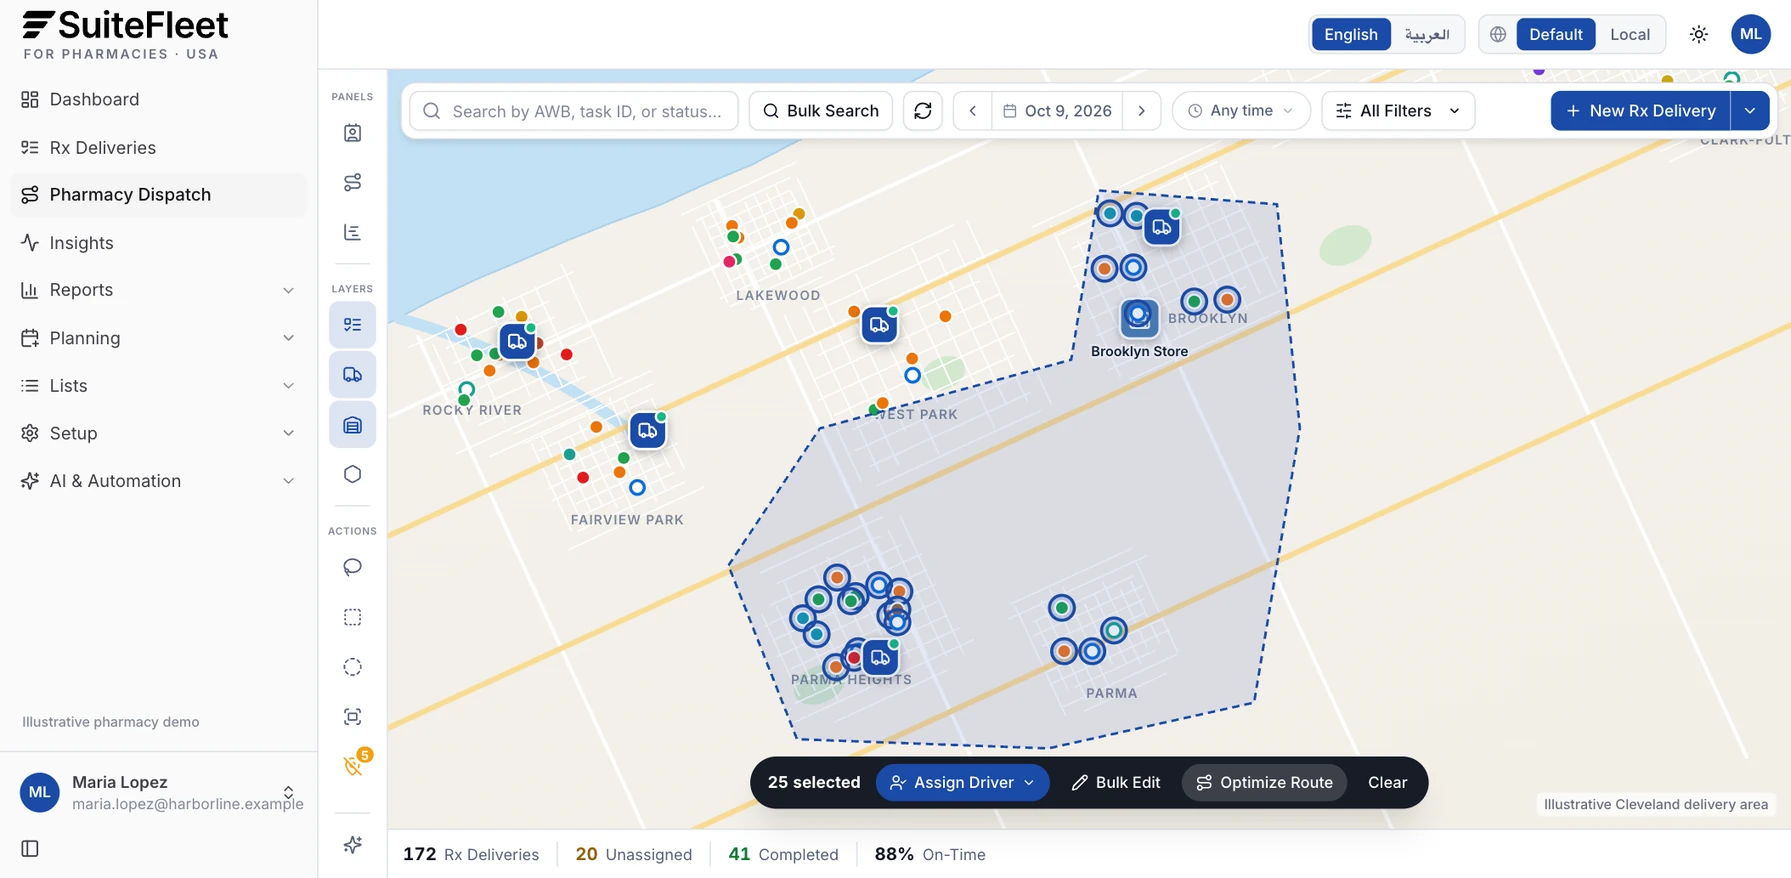Select the circle selection tool
The image size is (1791, 878).
click(352, 667)
